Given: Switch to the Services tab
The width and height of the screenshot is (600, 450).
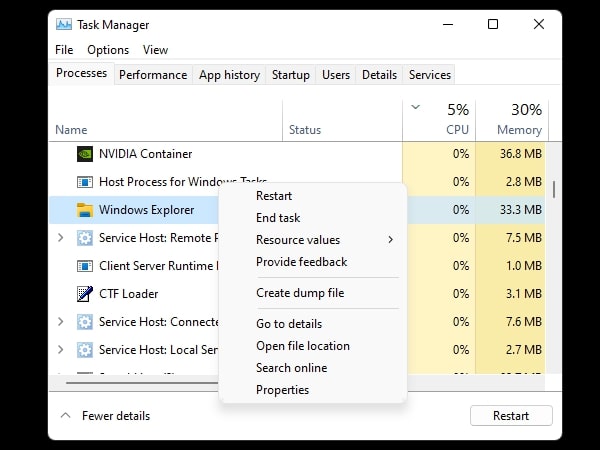Looking at the screenshot, I should click(x=430, y=75).
